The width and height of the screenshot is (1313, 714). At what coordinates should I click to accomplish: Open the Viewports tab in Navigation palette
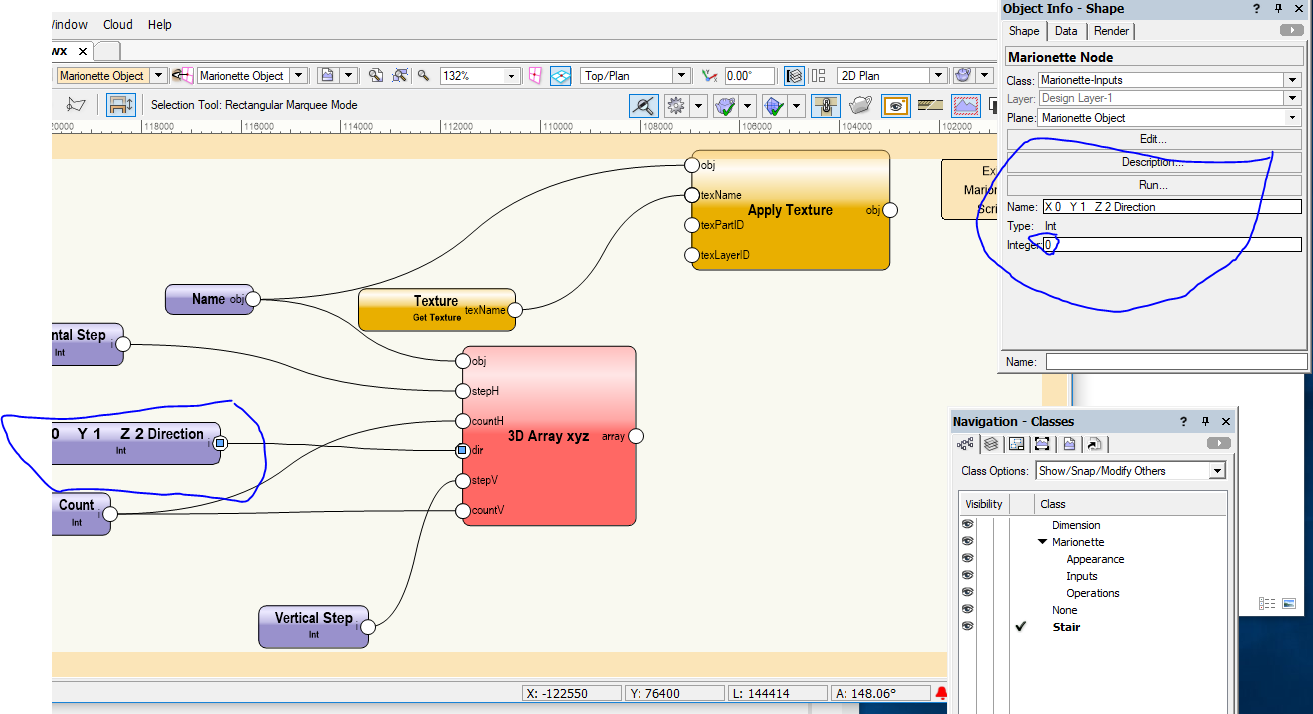click(1042, 445)
